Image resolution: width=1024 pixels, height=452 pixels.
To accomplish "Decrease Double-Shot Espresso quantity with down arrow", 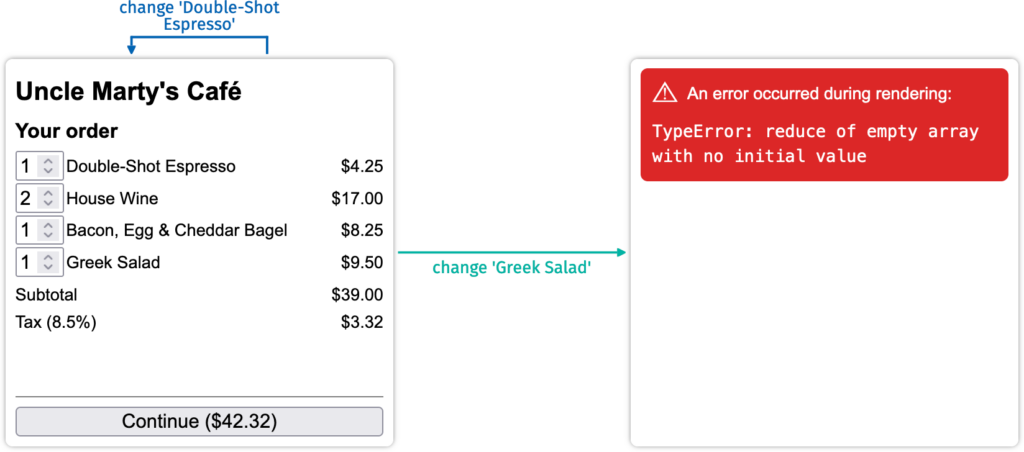I will (x=48, y=172).
